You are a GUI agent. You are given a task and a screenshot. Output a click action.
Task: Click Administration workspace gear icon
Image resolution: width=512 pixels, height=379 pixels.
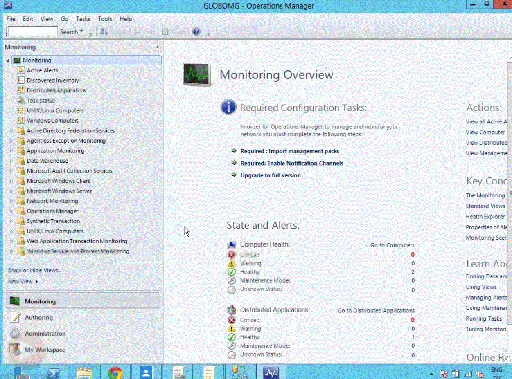click(x=15, y=334)
